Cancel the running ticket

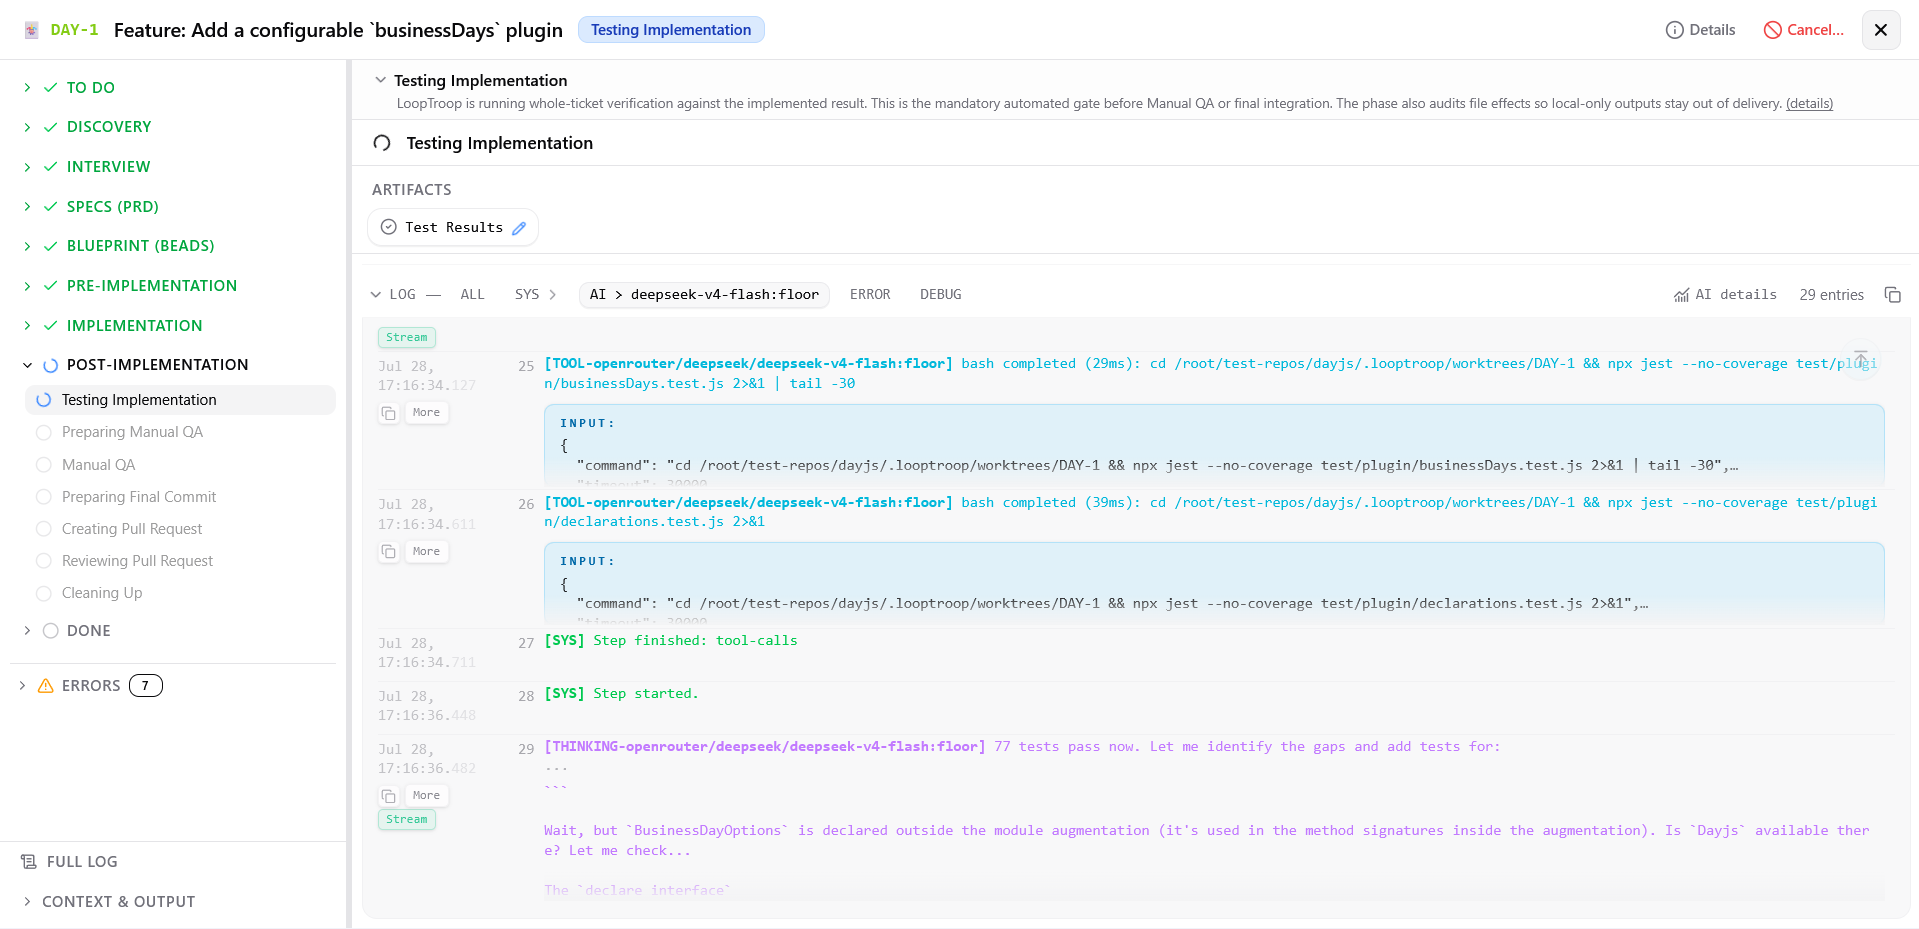pyautogui.click(x=1803, y=30)
